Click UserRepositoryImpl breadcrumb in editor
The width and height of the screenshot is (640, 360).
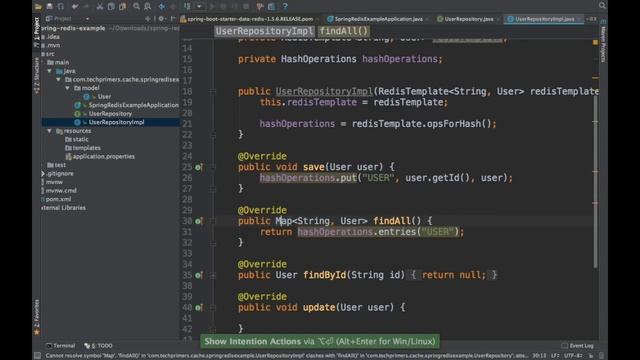tap(264, 31)
